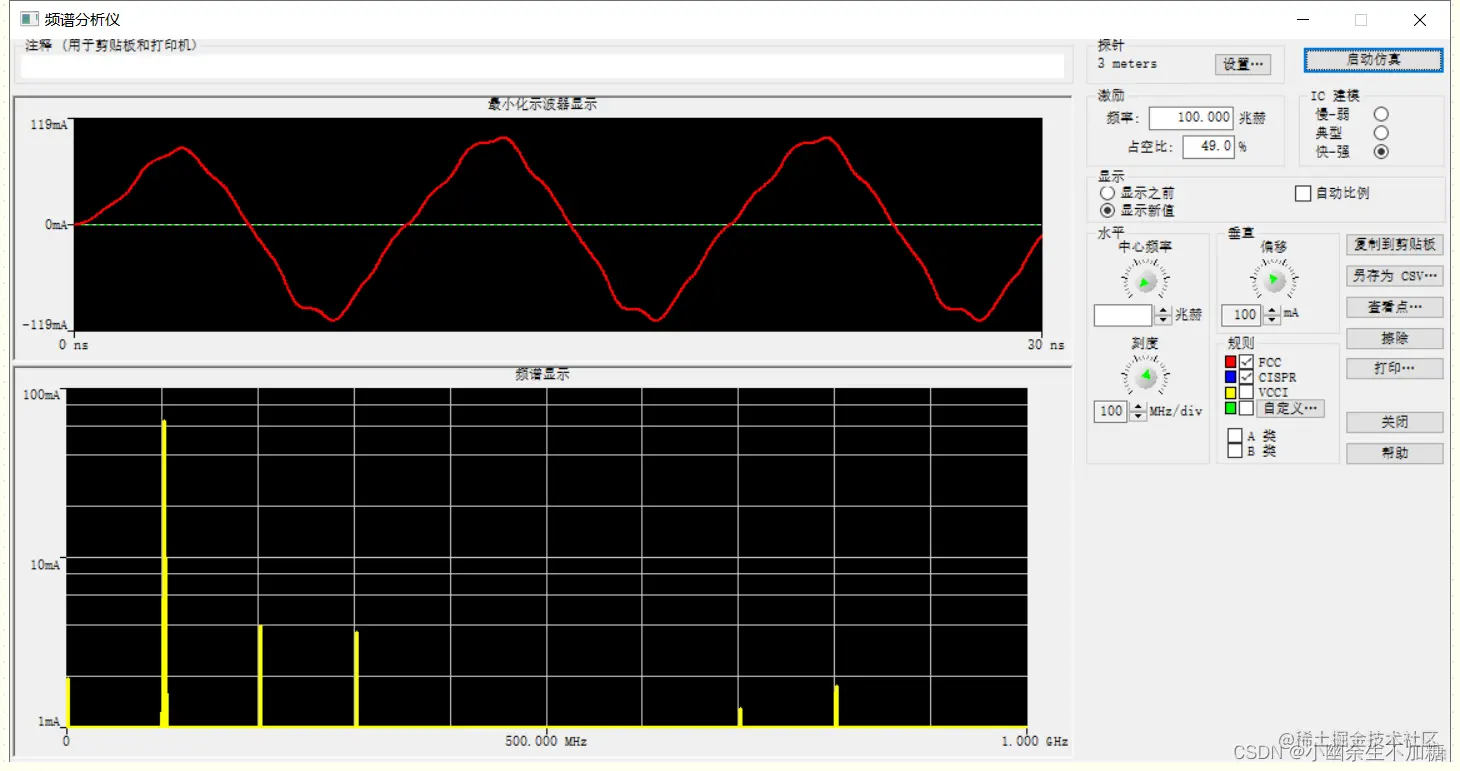Click the 擦除 button

point(1394,338)
